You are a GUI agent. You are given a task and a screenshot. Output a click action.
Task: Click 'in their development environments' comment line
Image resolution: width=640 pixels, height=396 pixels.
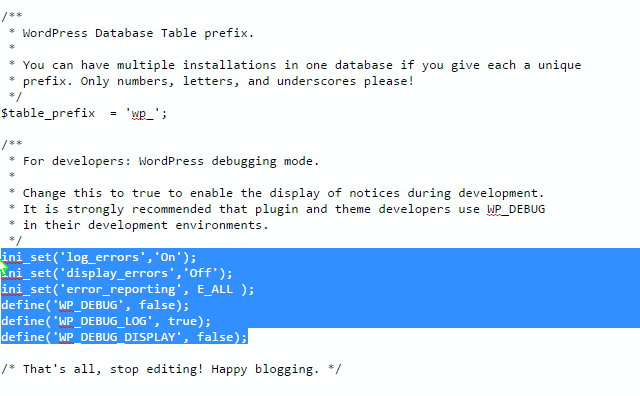pyautogui.click(x=145, y=225)
